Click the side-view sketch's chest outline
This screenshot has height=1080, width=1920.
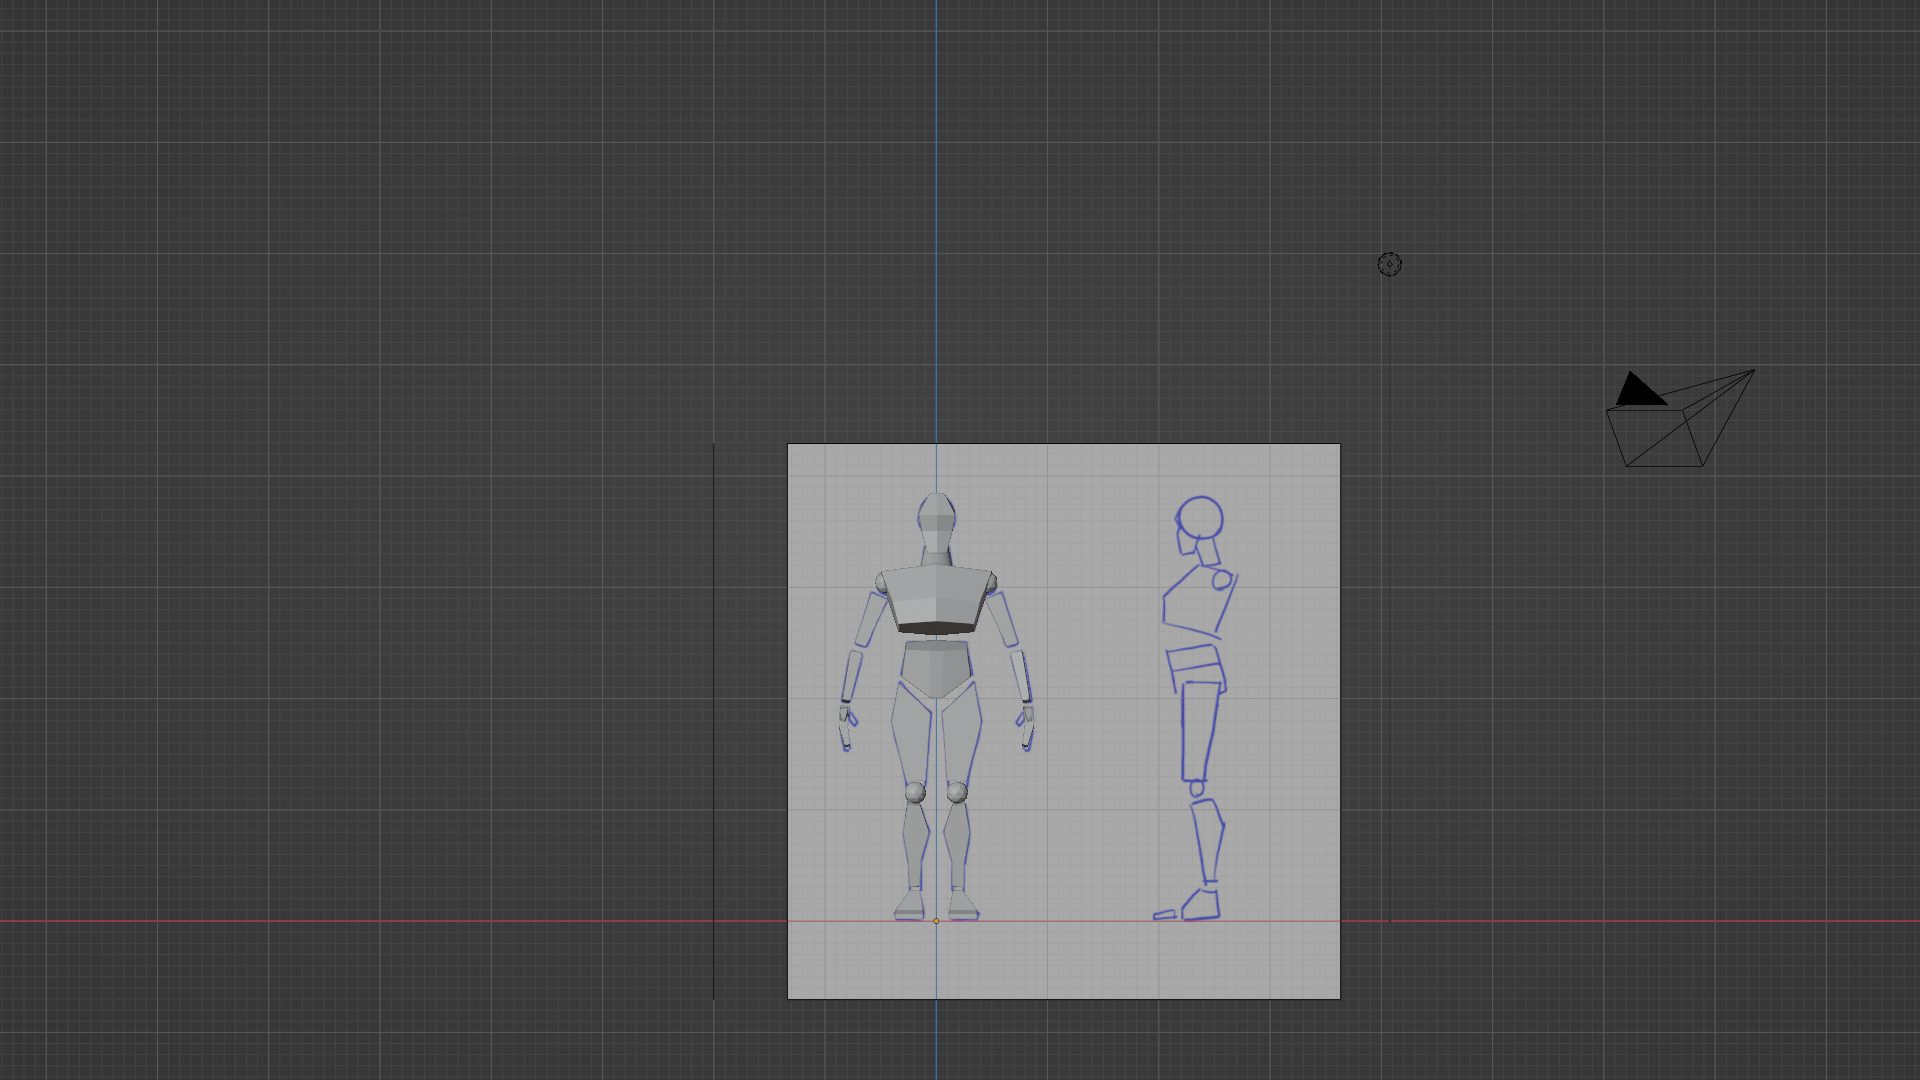coord(1195,603)
